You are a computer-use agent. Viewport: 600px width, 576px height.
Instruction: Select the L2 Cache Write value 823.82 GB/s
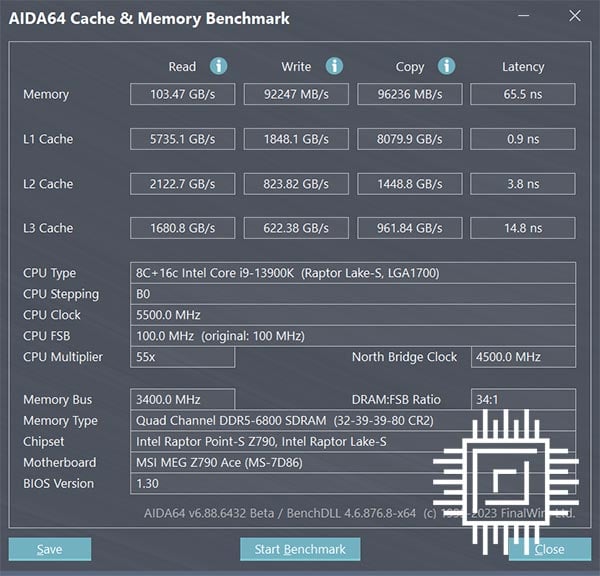(296, 184)
